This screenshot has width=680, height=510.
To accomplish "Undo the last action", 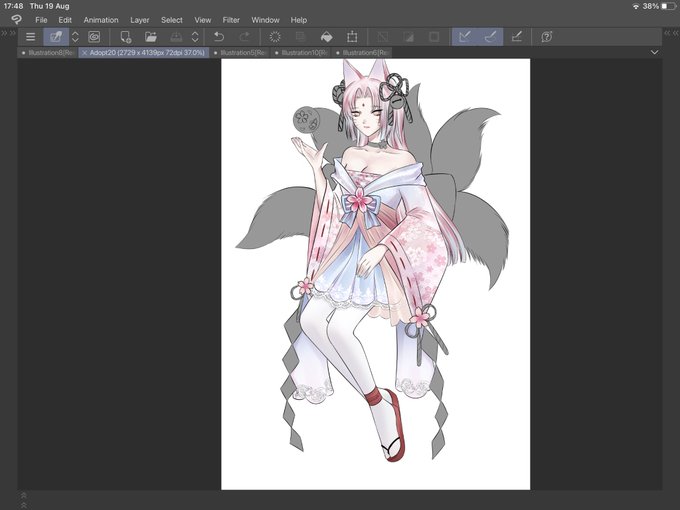I will click(x=219, y=37).
